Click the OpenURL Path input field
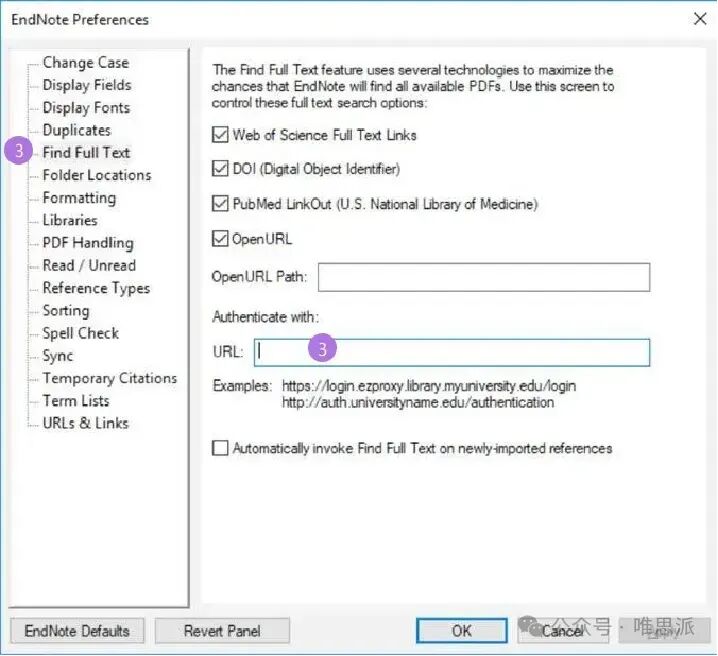718x656 pixels. [x=484, y=277]
